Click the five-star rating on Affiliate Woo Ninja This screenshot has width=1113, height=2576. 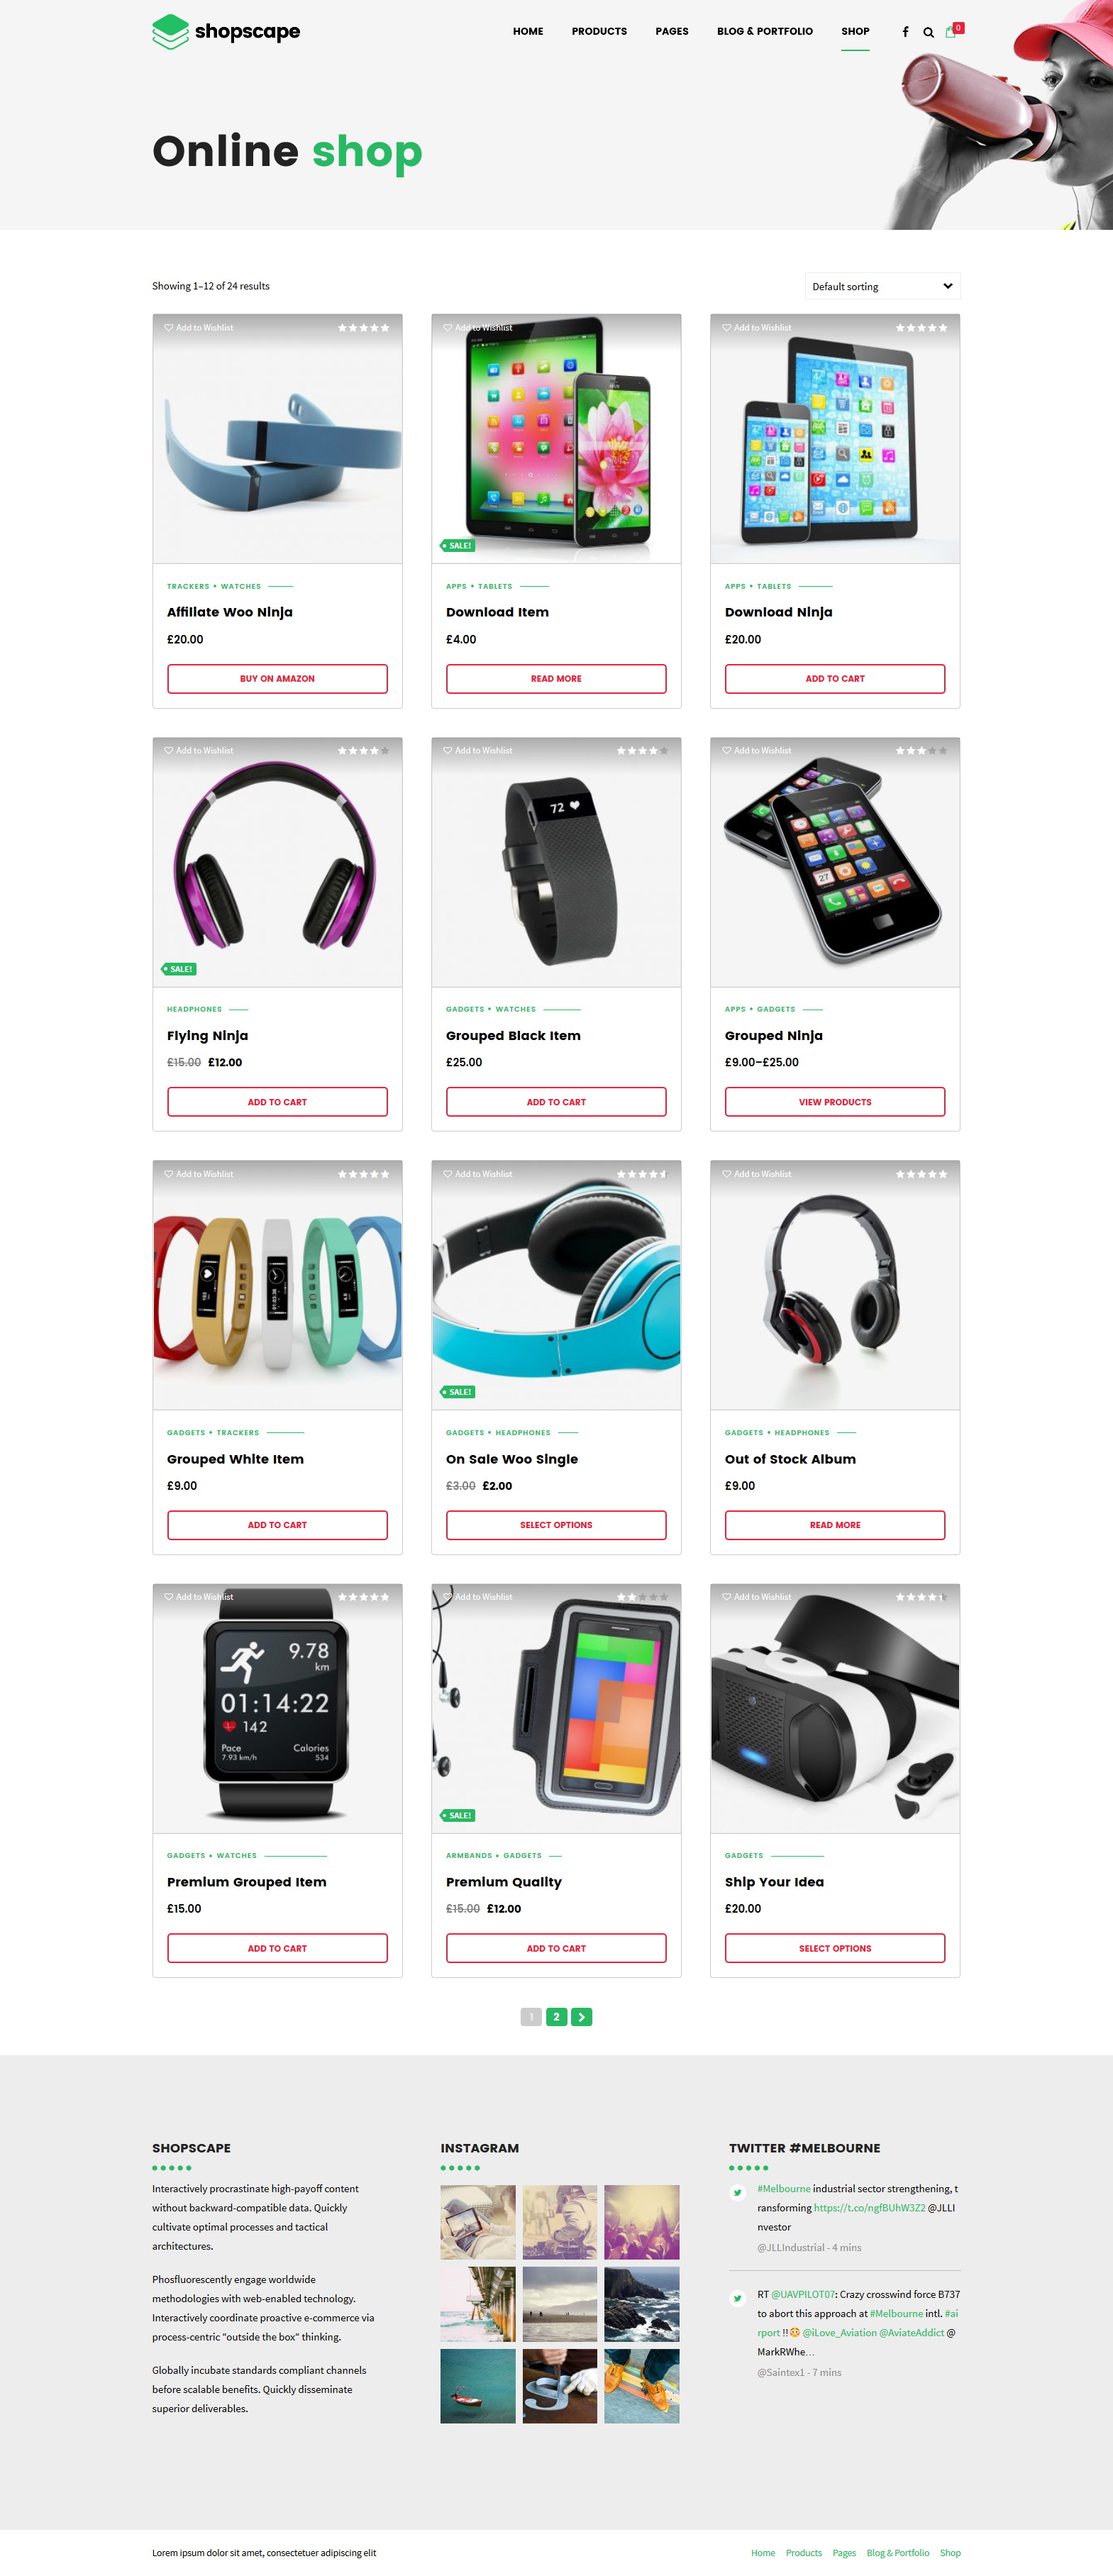[x=363, y=328]
